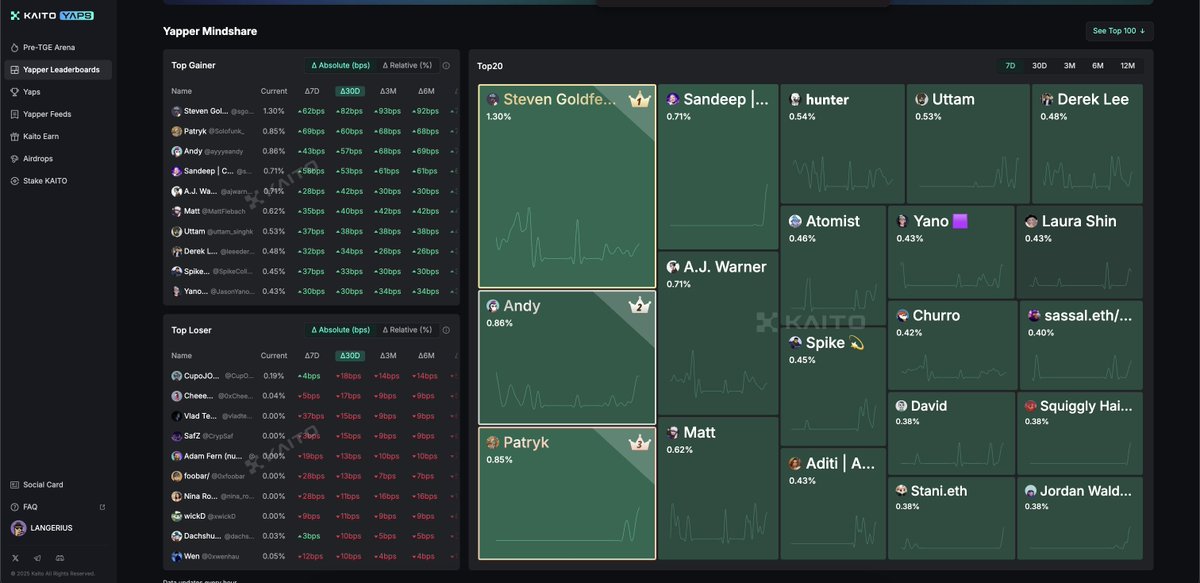1200x583 pixels.
Task: Click the Yaps trophy icon
Action: [14, 92]
